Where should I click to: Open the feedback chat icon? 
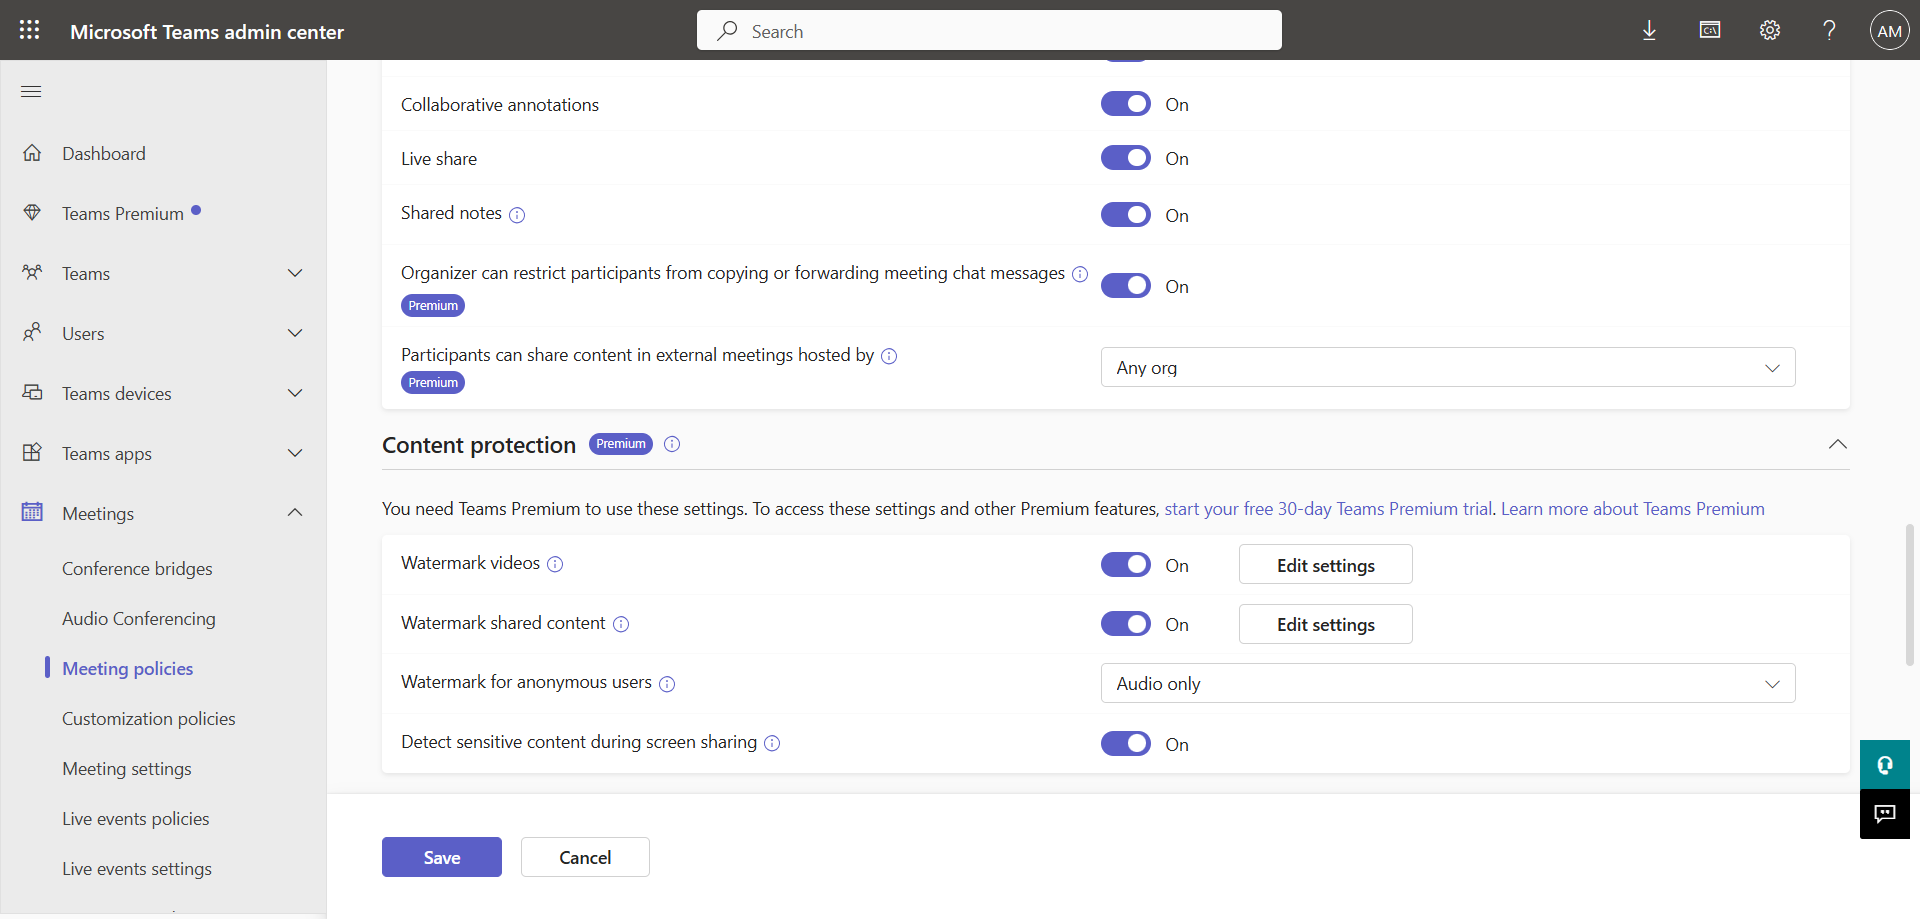click(x=1884, y=814)
